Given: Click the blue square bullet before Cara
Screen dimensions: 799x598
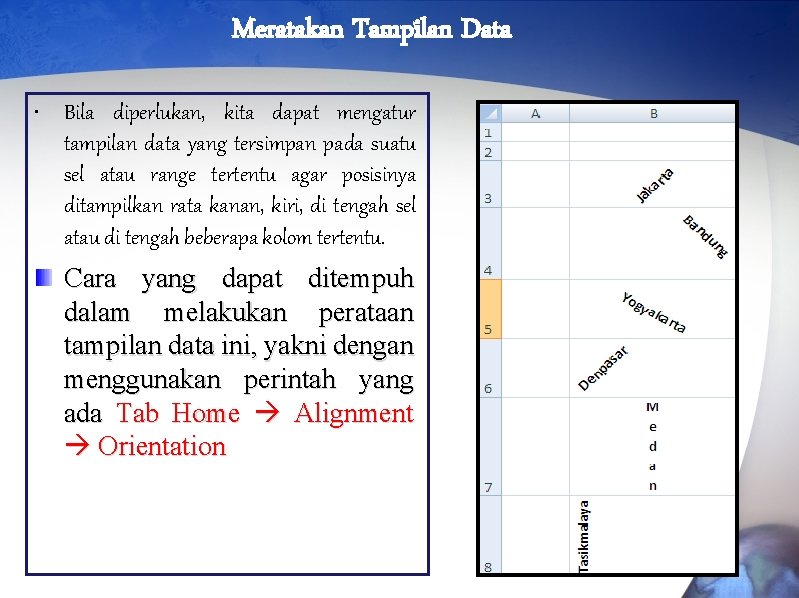Looking at the screenshot, I should (x=44, y=278).
